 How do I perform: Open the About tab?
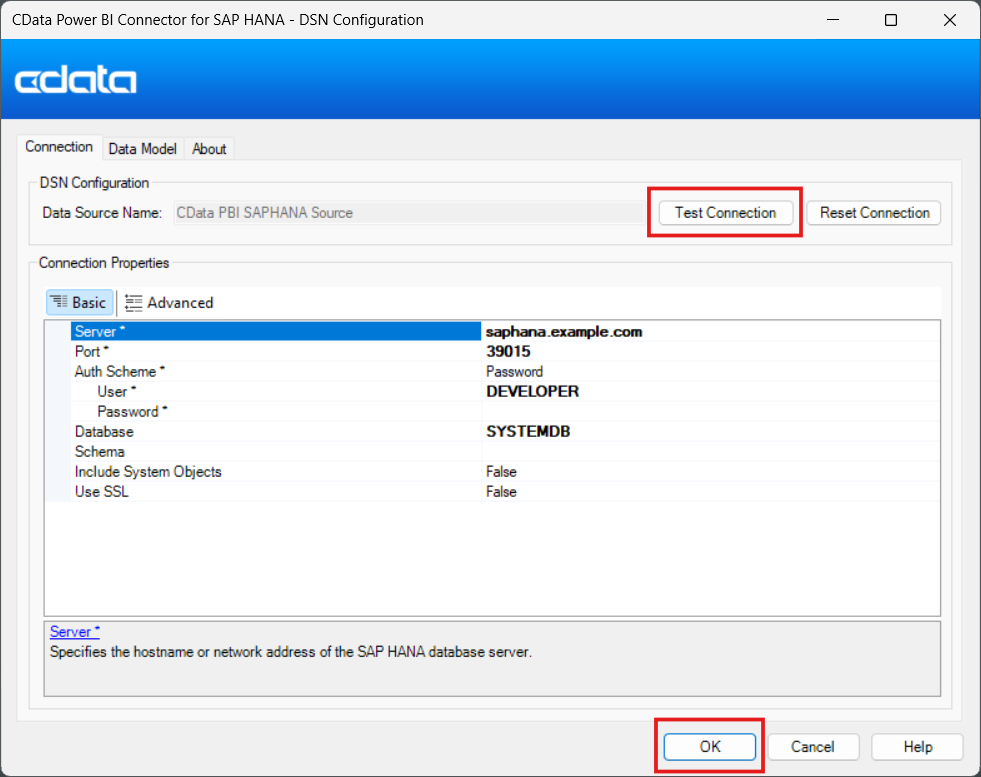[x=209, y=149]
